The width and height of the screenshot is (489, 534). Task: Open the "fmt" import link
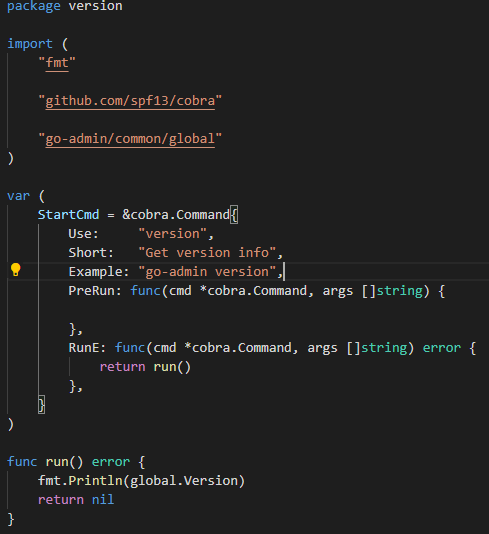click(57, 63)
